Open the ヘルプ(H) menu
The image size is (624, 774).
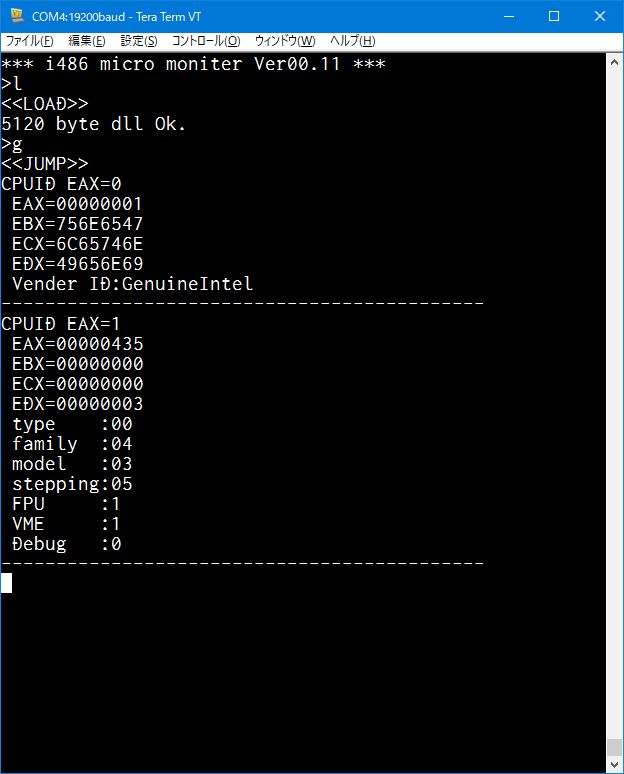[x=352, y=41]
